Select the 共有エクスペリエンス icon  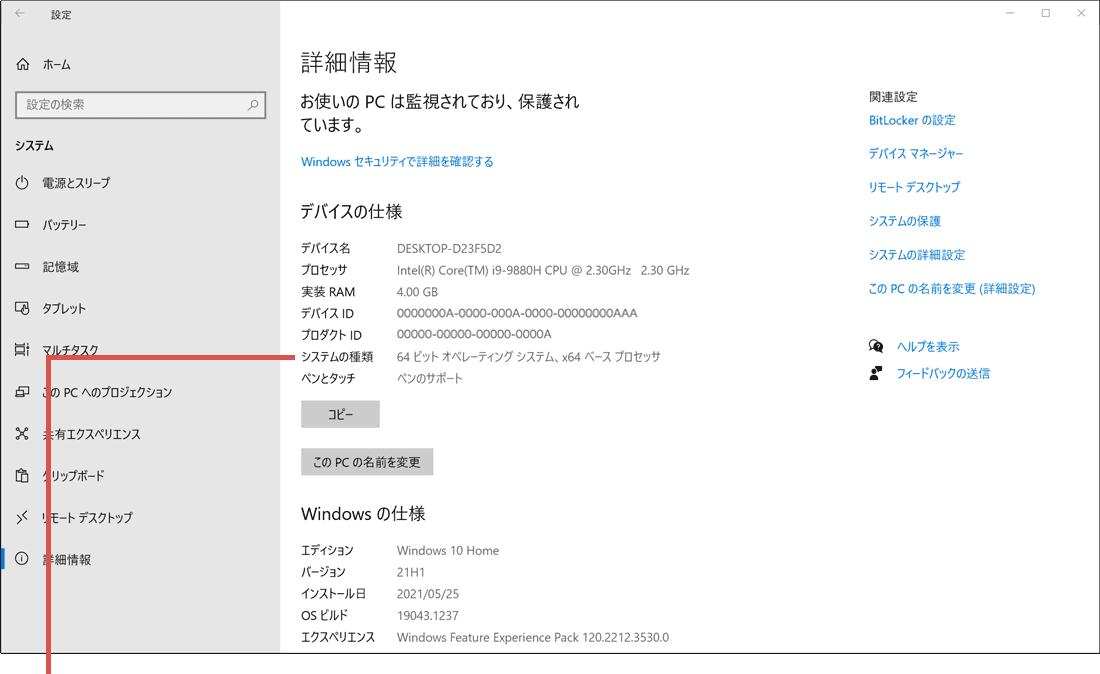click(22, 434)
